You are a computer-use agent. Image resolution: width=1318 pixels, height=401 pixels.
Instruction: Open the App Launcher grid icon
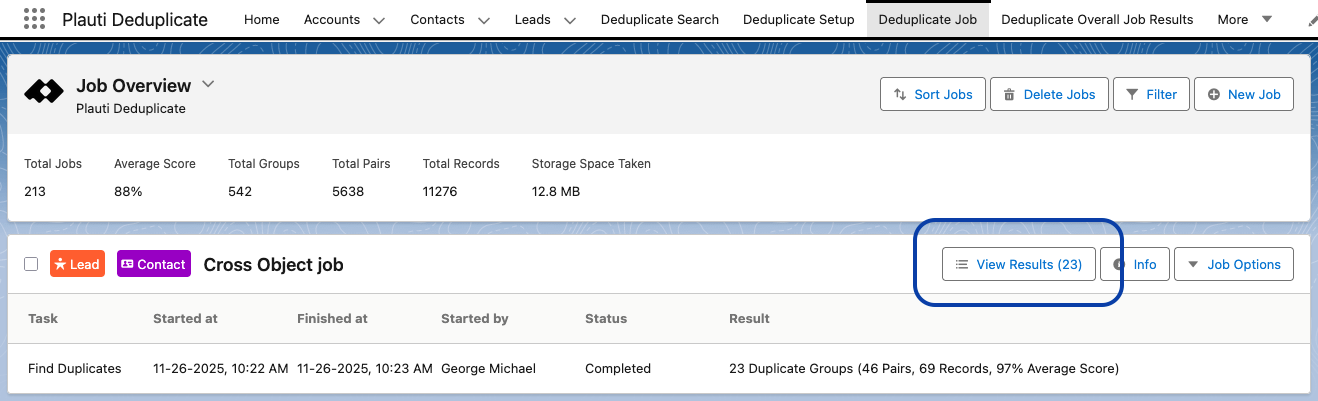click(34, 19)
